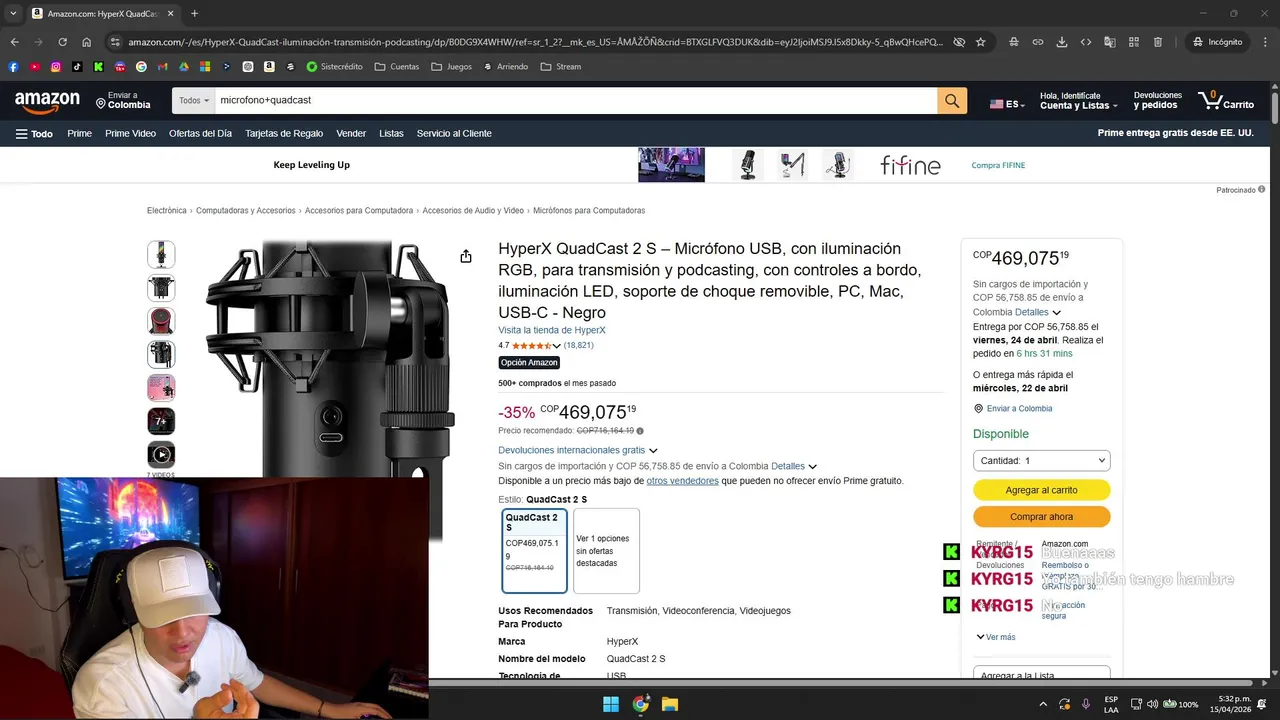Viewport: 1280px width, 720px height.
Task: Go to the Amazon home logo
Action: (x=47, y=101)
